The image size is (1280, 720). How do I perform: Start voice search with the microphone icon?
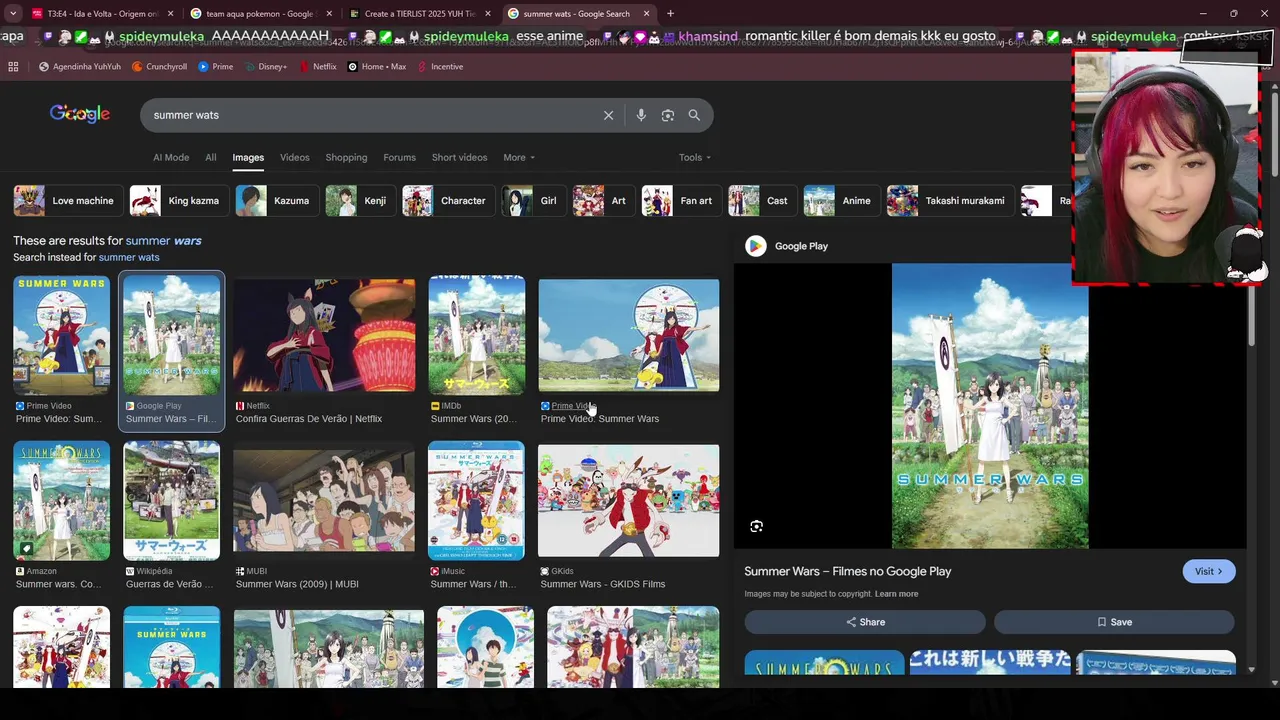tap(641, 115)
